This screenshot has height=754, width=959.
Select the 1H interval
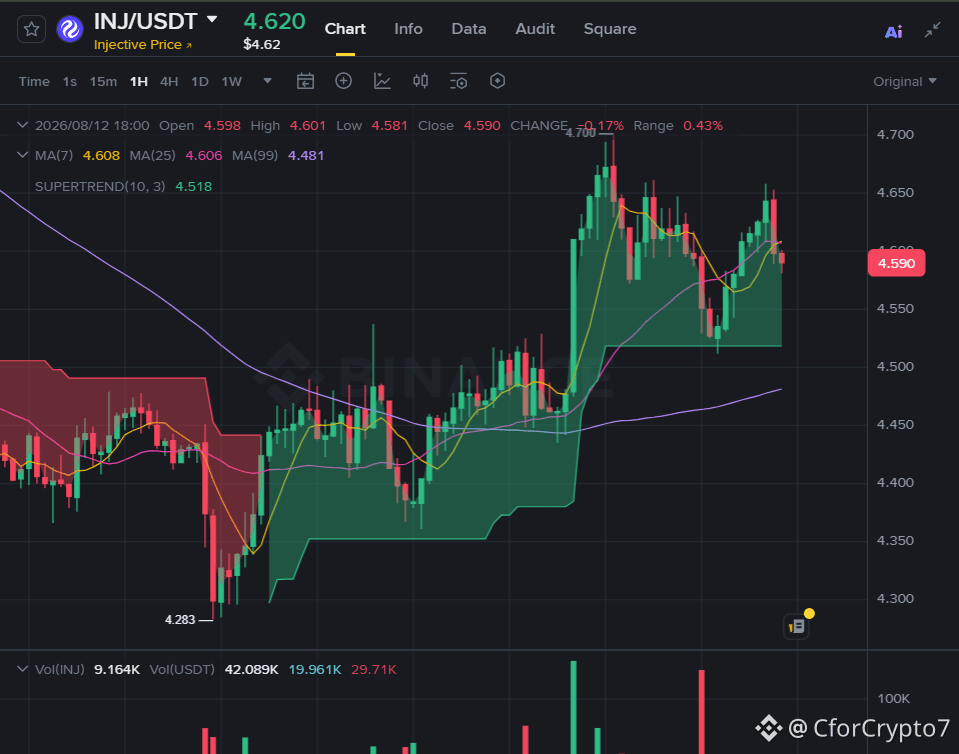click(x=139, y=81)
